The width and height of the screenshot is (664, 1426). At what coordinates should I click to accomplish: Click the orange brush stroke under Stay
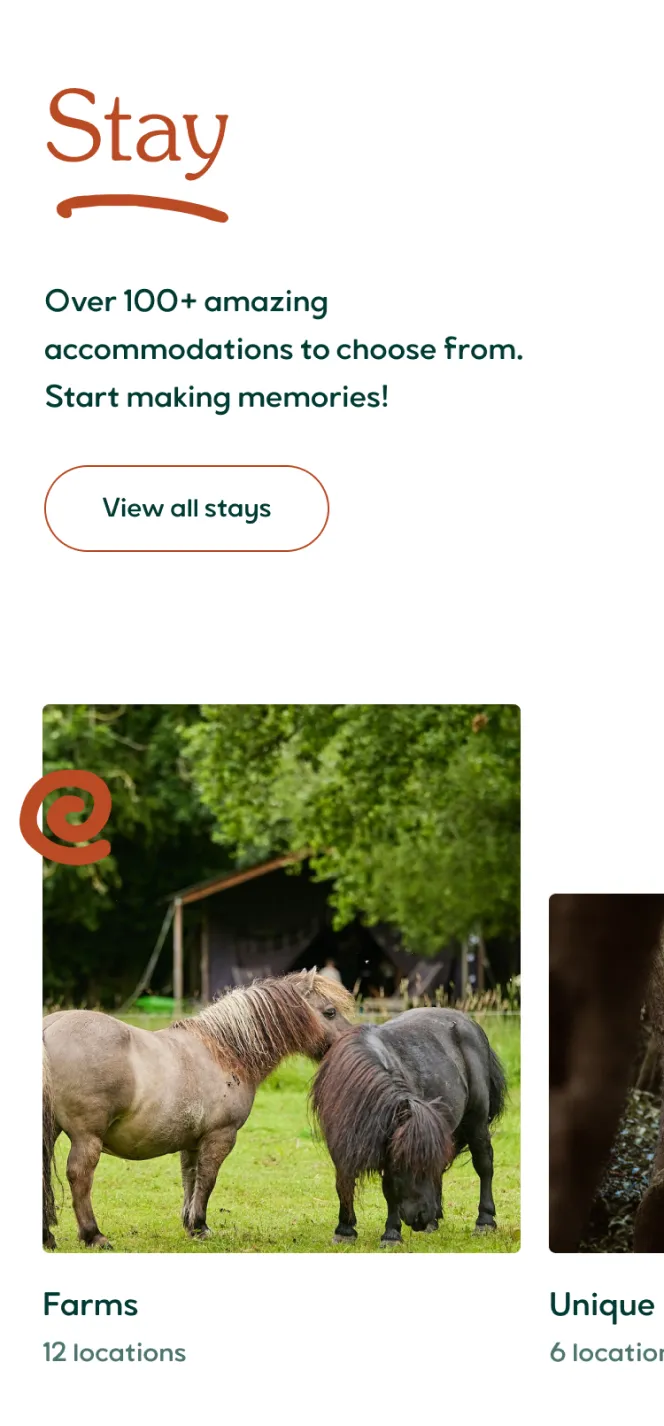point(142,207)
